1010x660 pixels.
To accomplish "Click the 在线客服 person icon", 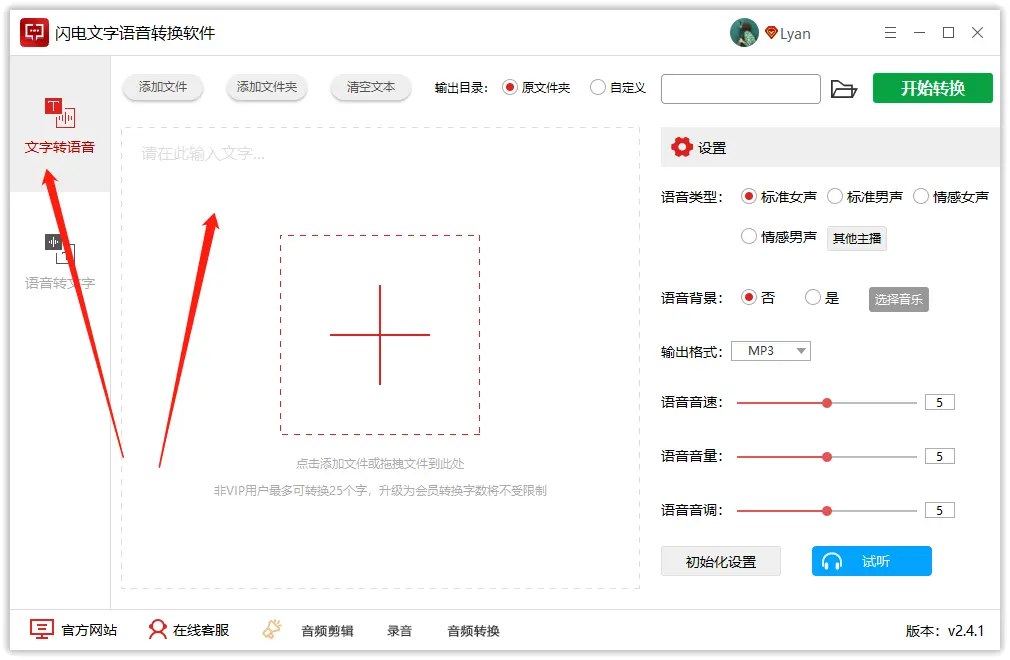I will [157, 630].
